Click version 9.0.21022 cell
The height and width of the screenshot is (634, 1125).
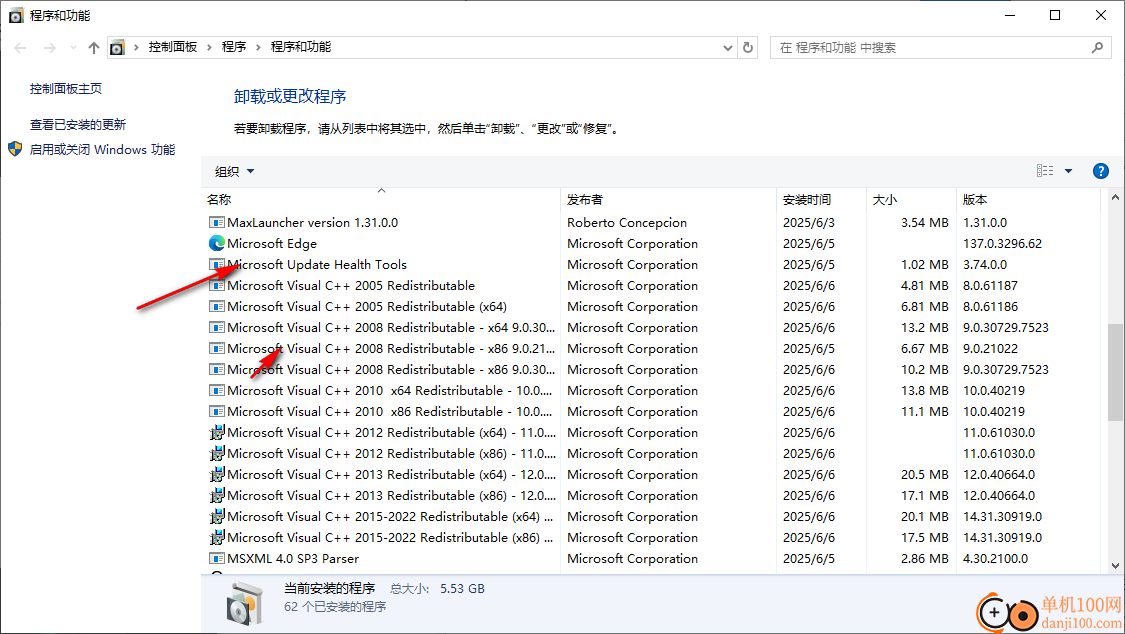990,349
